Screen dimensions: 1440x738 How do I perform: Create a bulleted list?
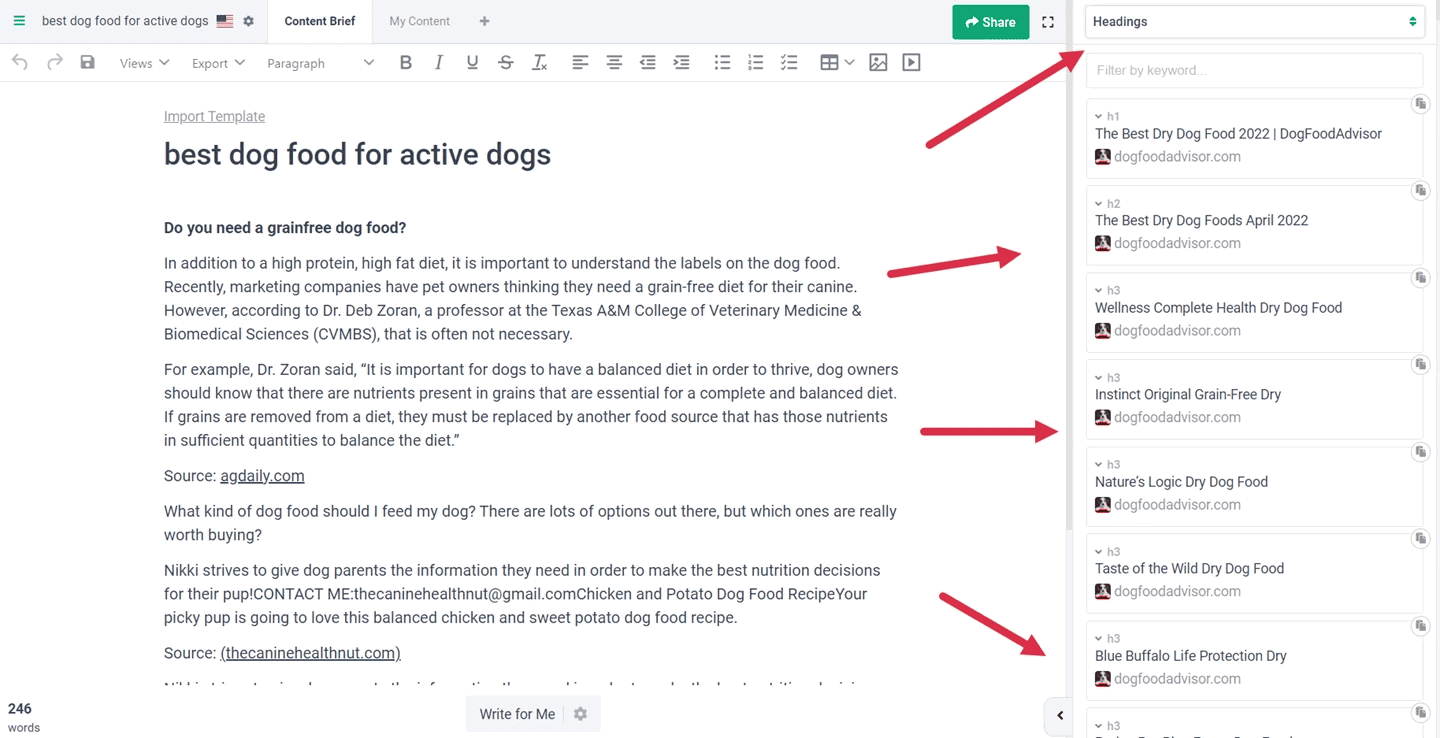coord(722,63)
